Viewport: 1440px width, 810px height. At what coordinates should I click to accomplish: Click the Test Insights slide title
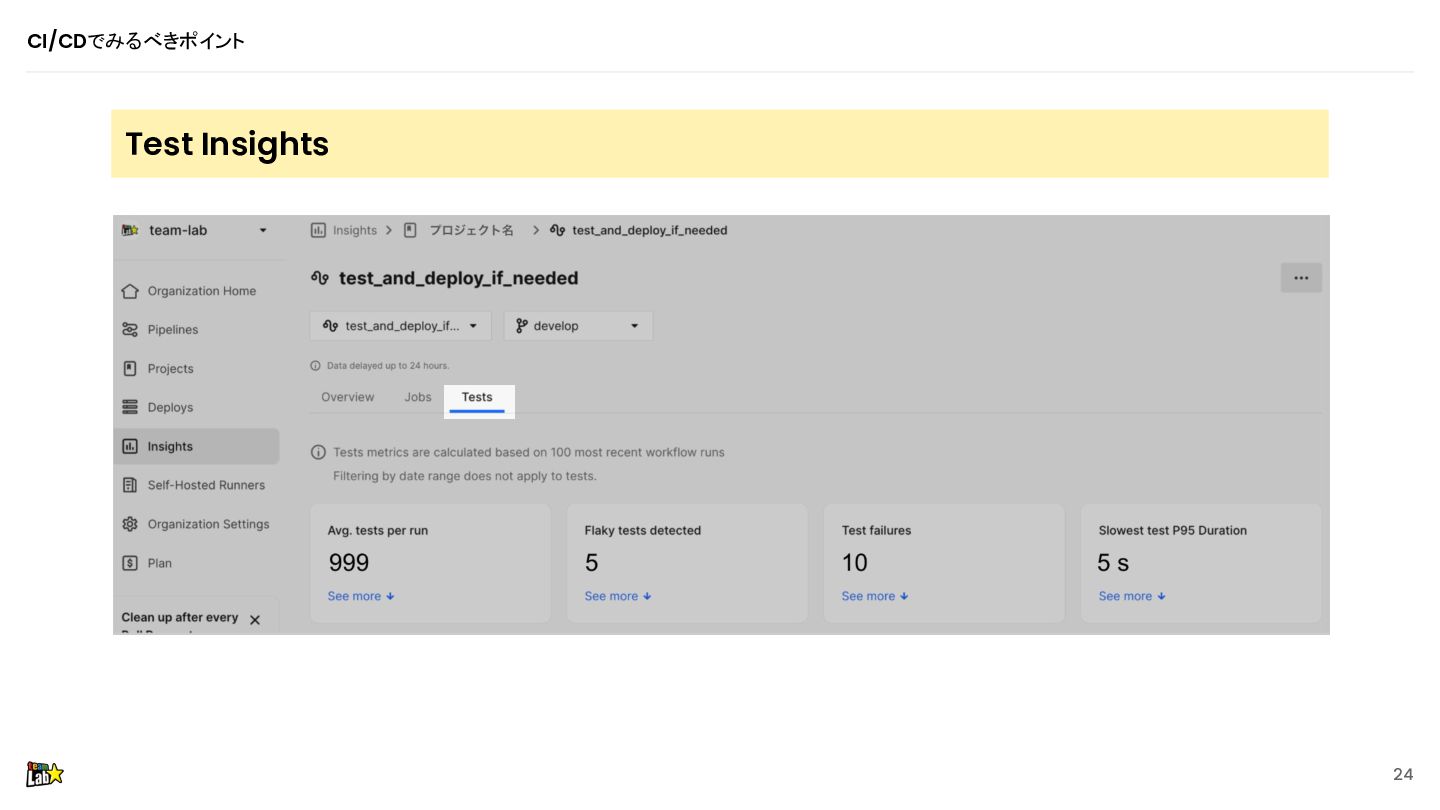[x=227, y=144]
